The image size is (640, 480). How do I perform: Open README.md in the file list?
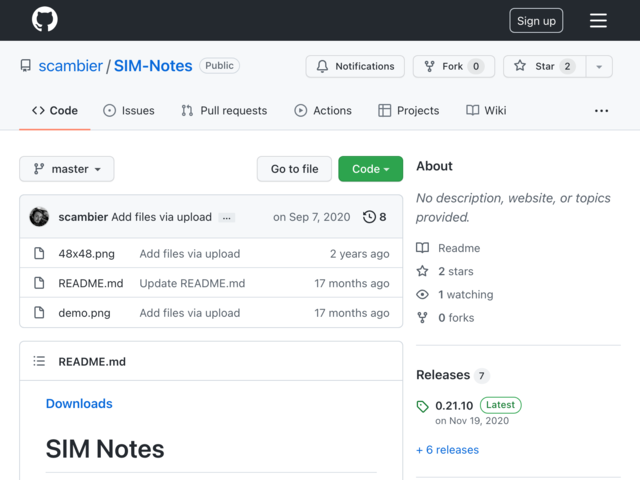[91, 283]
